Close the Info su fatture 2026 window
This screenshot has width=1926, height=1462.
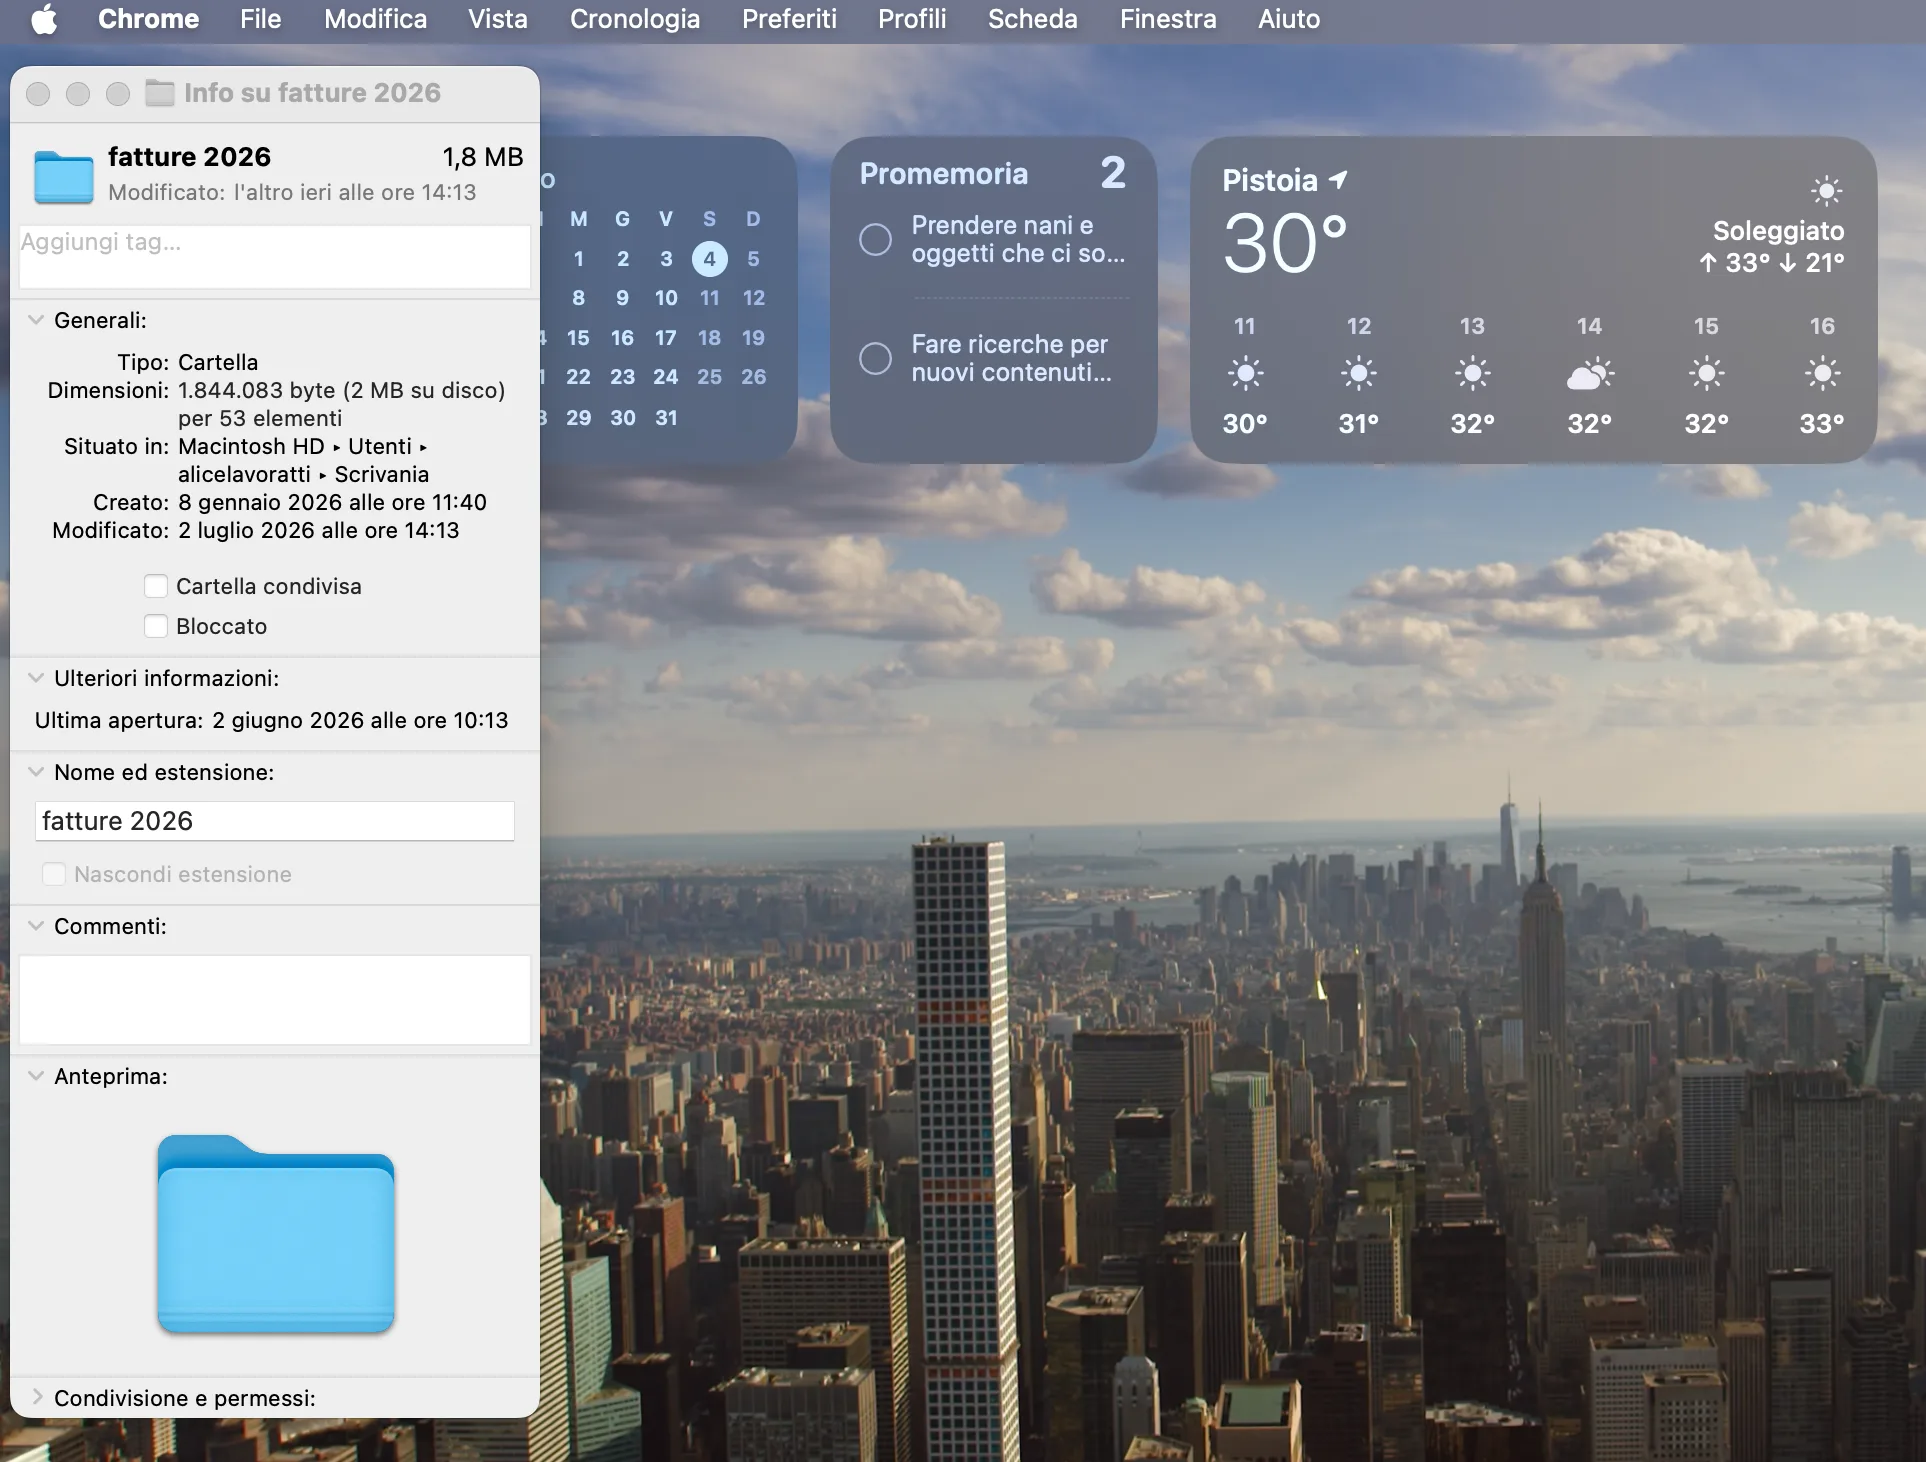coord(38,93)
